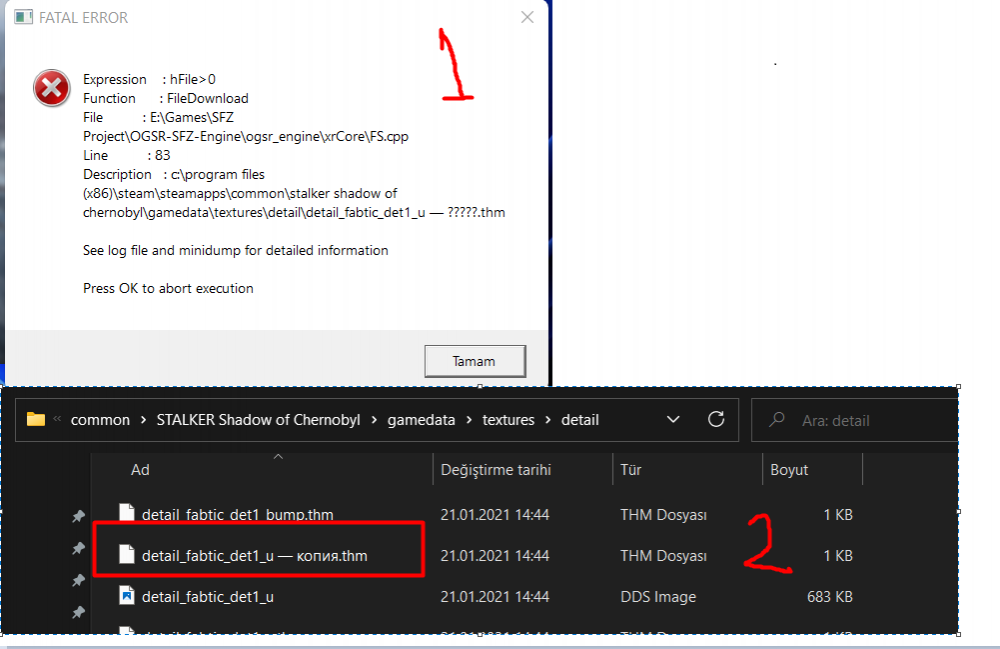Image resolution: width=1000 pixels, height=649 pixels.
Task: Show hidden breadcrumb path chevrons
Action: (57, 419)
